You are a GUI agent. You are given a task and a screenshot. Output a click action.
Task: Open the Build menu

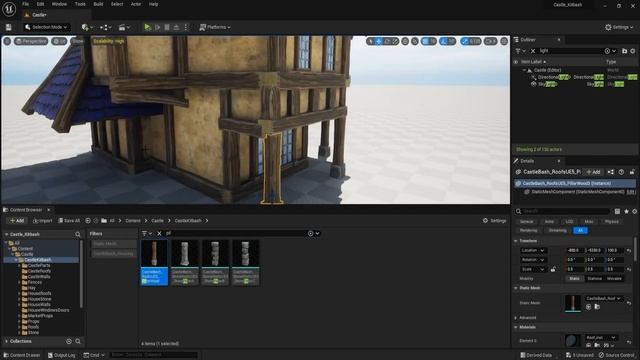tap(98, 4)
